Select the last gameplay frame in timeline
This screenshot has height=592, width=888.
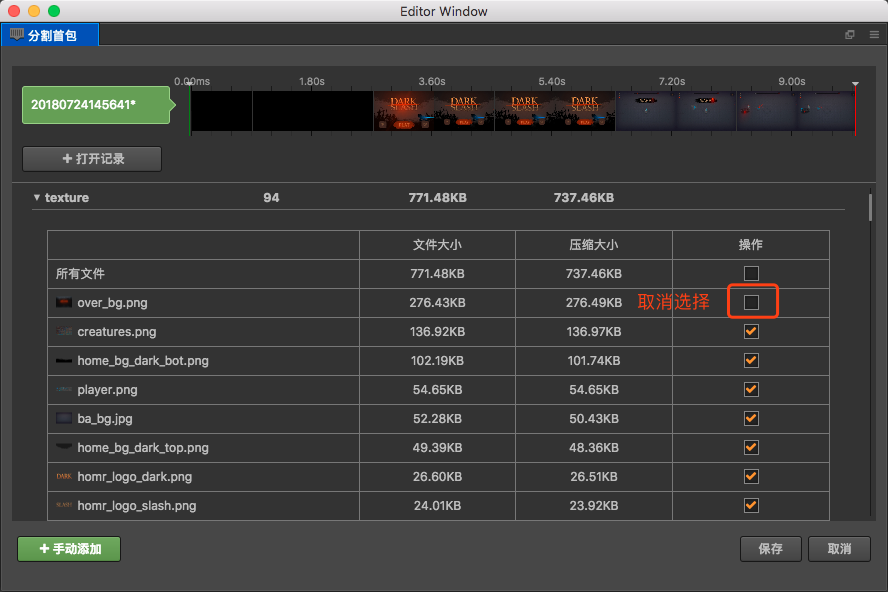[x=825, y=111]
